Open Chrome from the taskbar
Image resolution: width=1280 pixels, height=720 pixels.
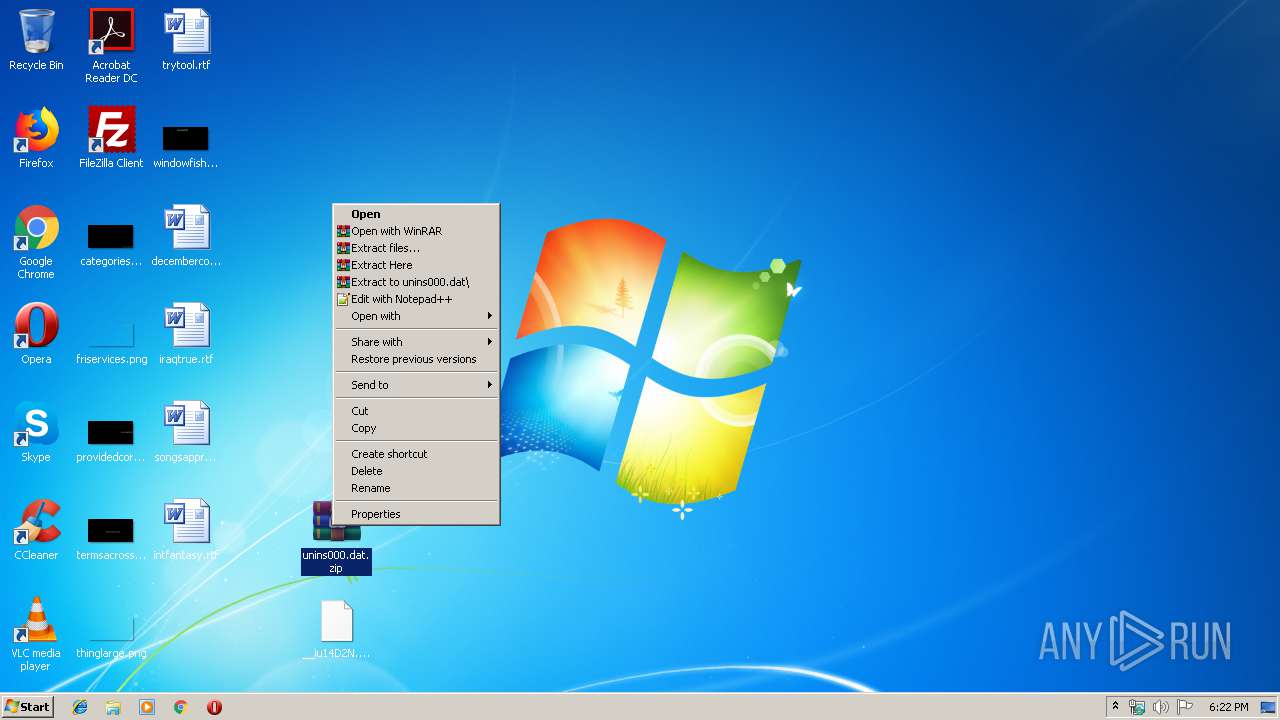[181, 707]
